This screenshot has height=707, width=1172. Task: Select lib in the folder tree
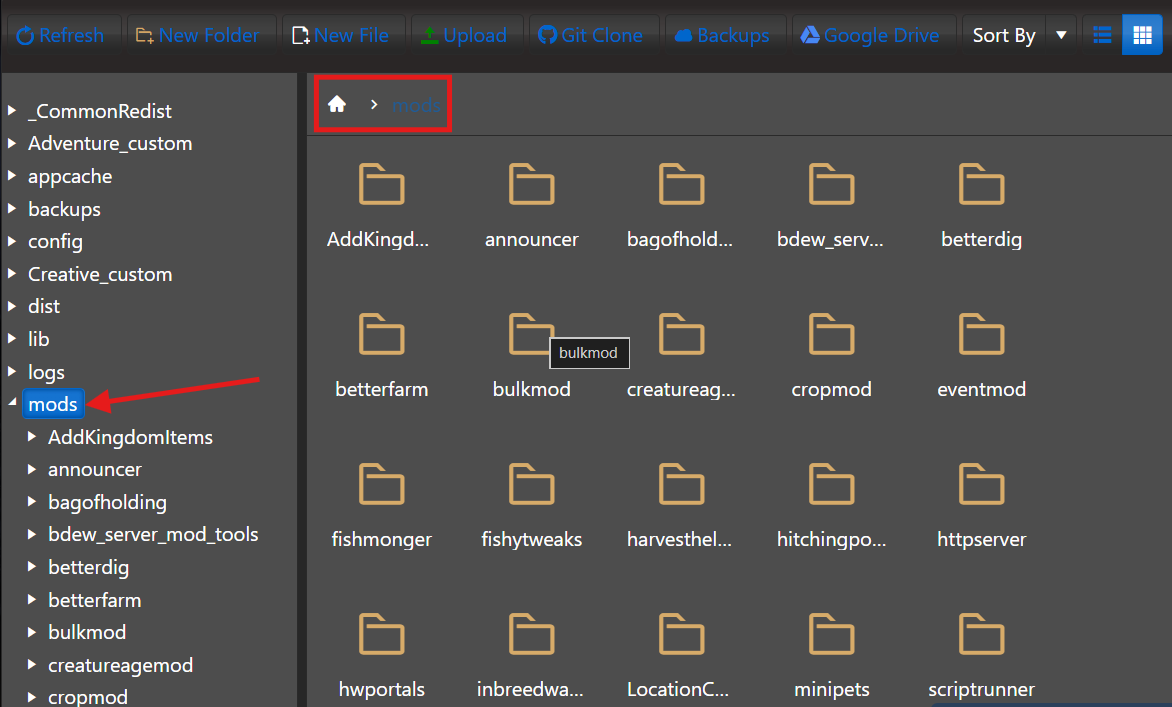pyautogui.click(x=38, y=339)
